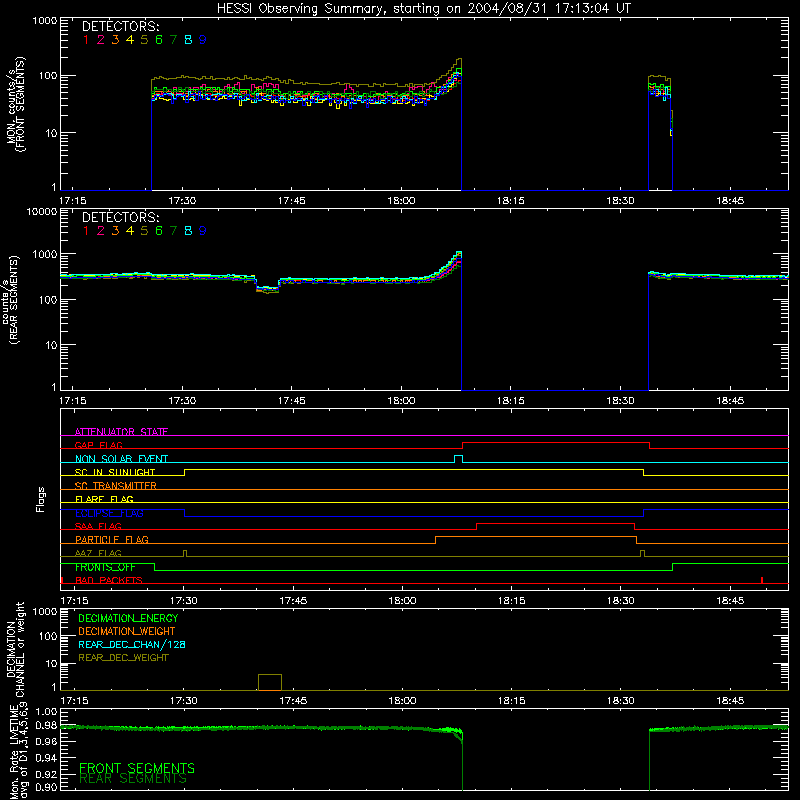
Task: Click the vertical Flags axis label
Action: [x=40, y=499]
